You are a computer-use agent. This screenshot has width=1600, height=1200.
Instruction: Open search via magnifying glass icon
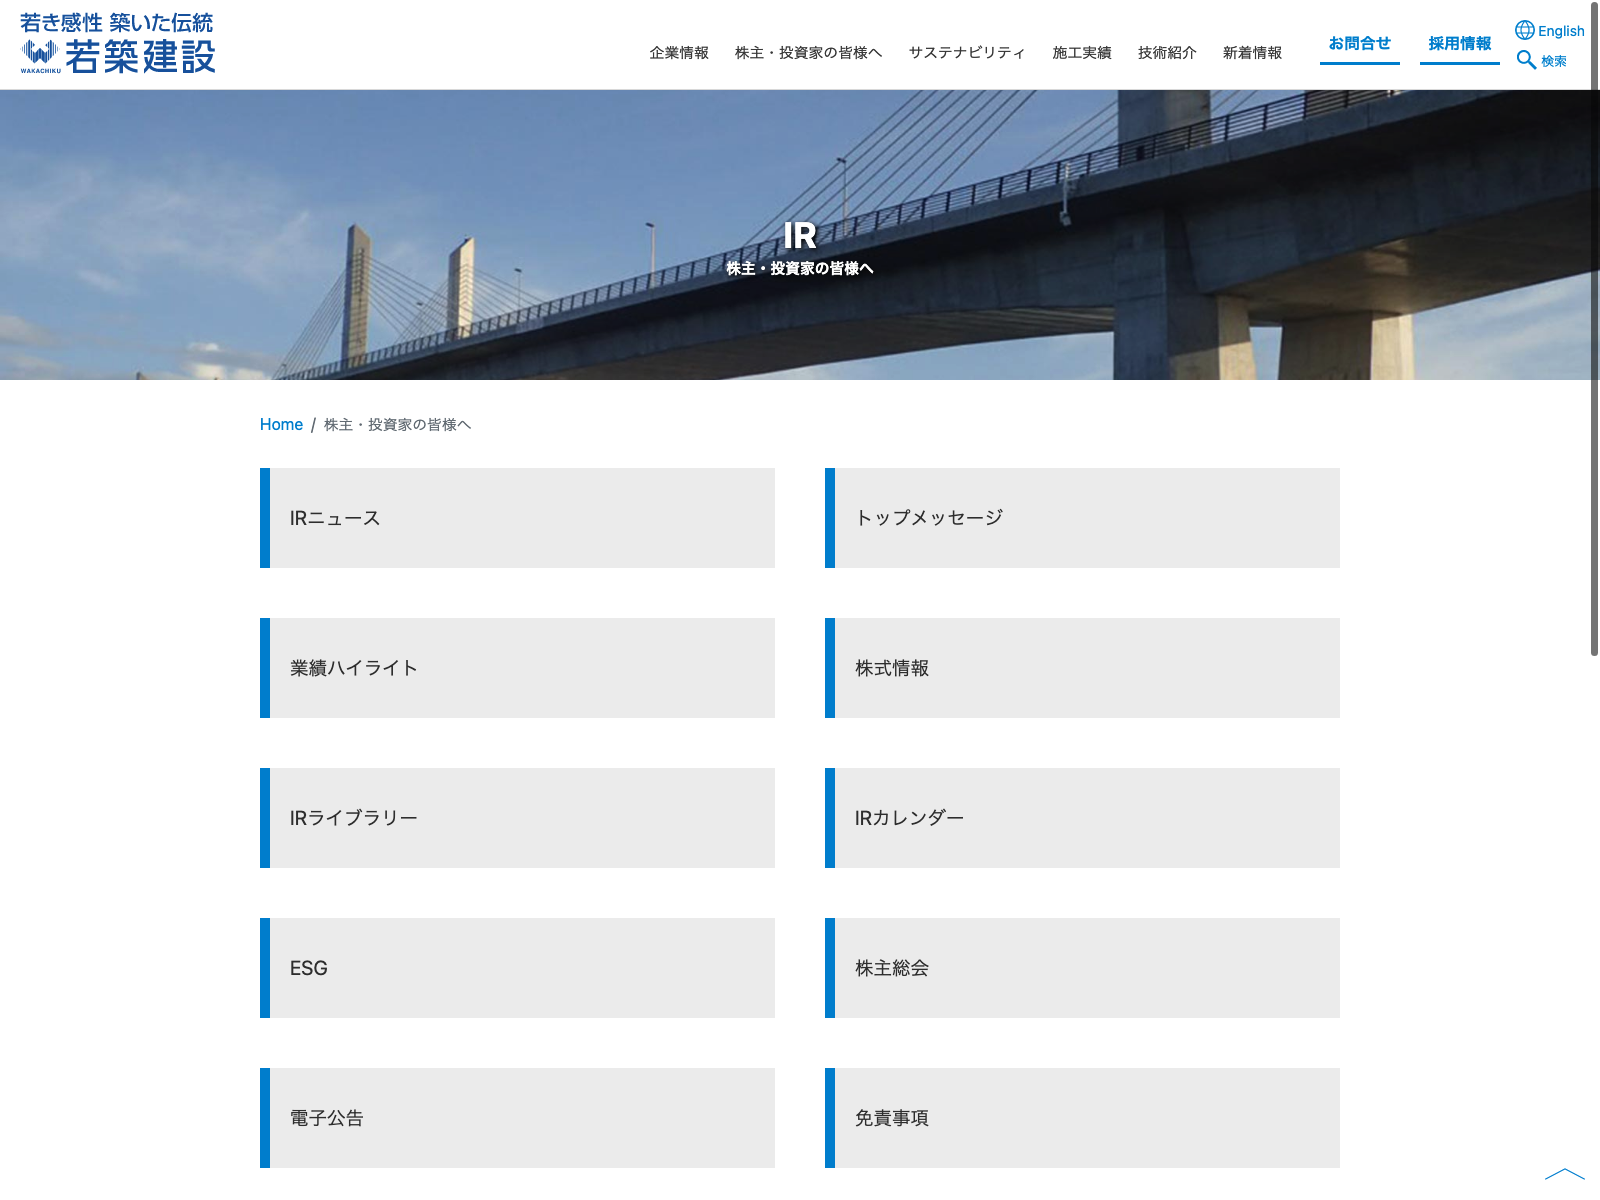pyautogui.click(x=1526, y=60)
